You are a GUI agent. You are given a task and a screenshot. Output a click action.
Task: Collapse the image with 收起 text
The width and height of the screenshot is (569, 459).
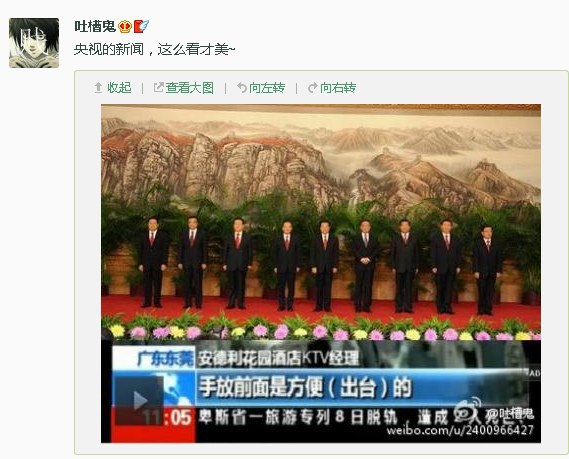119,87
